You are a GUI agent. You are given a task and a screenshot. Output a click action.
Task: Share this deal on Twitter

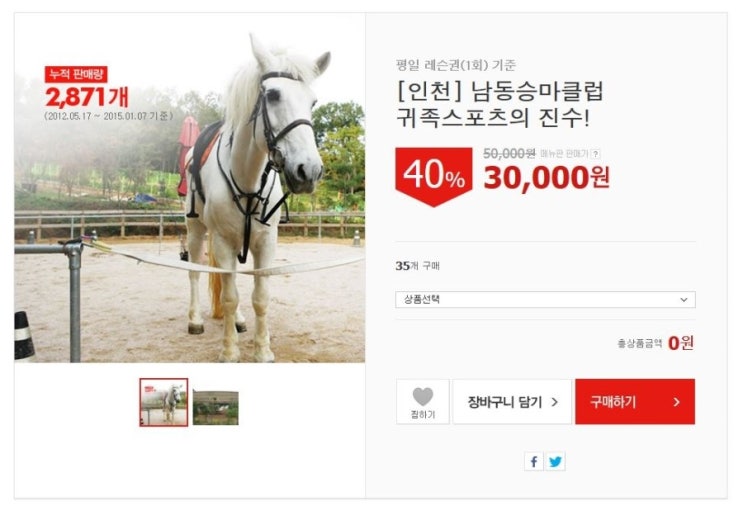pos(555,461)
